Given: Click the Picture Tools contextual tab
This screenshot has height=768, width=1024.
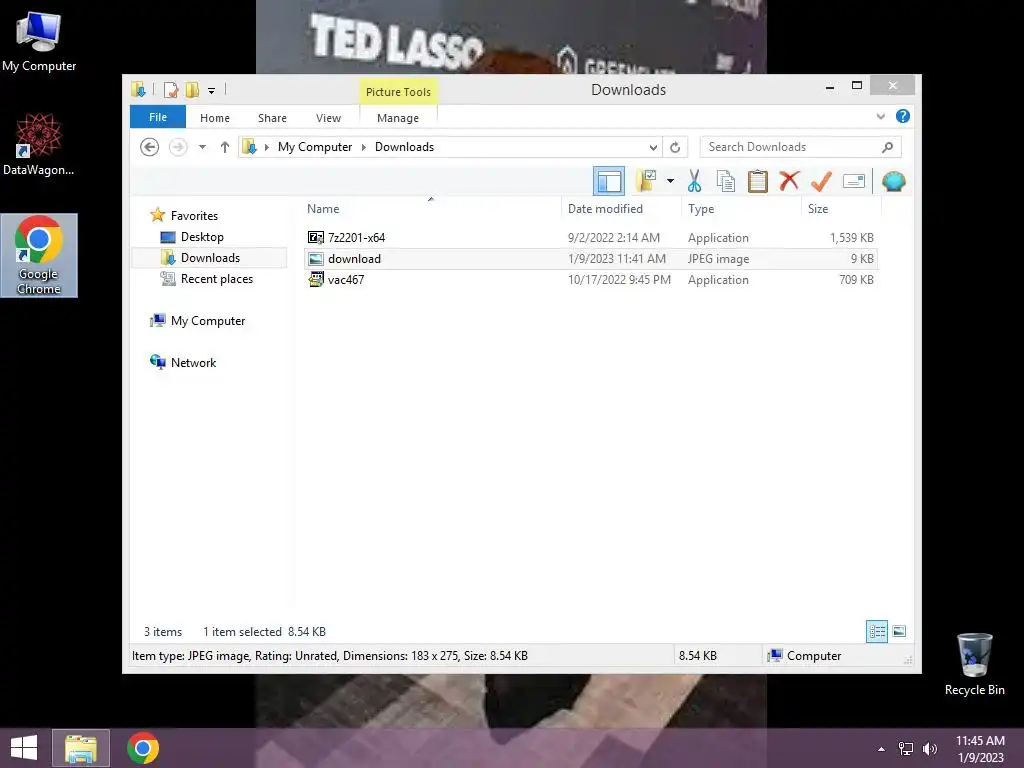Looking at the screenshot, I should (x=398, y=91).
